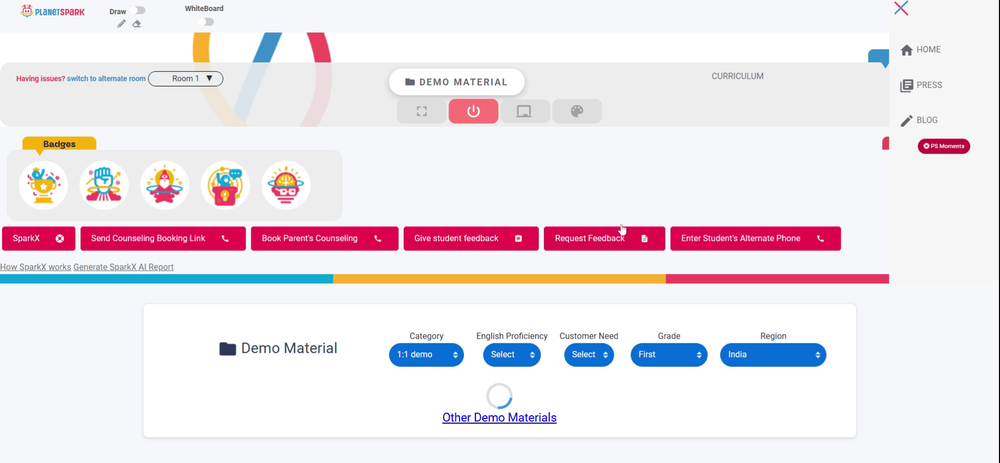Click the screen share icon button
1000x463 pixels.
point(525,111)
